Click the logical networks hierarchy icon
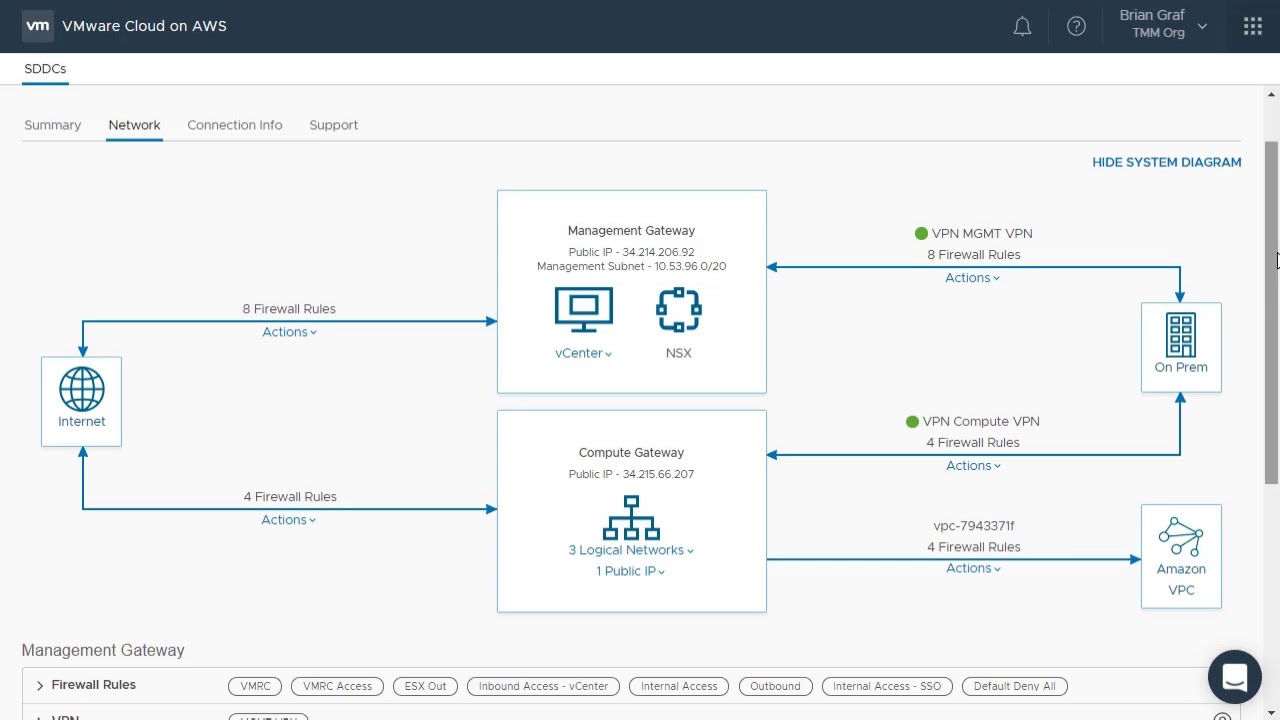This screenshot has height=720, width=1280. 631,518
